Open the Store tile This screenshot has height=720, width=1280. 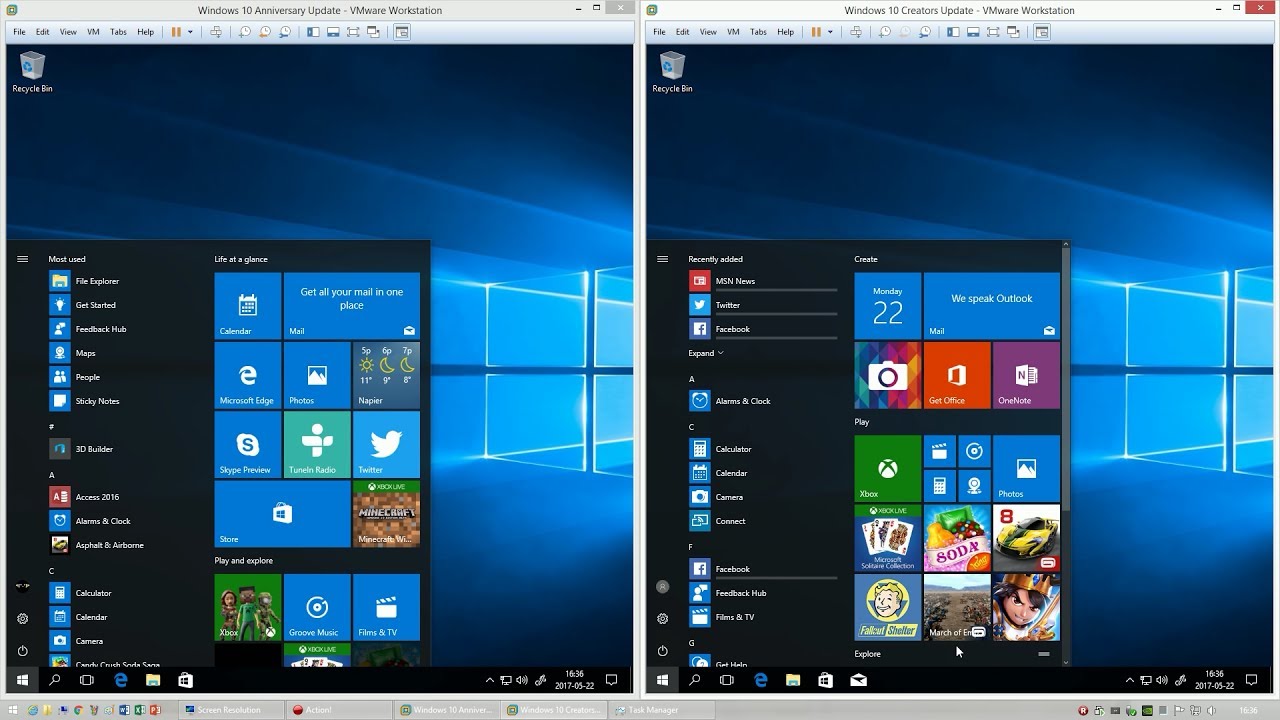(282, 513)
